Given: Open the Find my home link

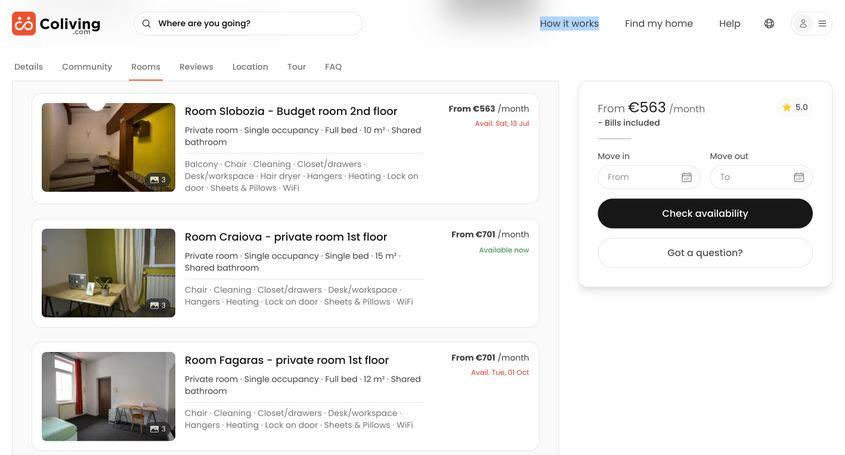Looking at the screenshot, I should 658,24.
